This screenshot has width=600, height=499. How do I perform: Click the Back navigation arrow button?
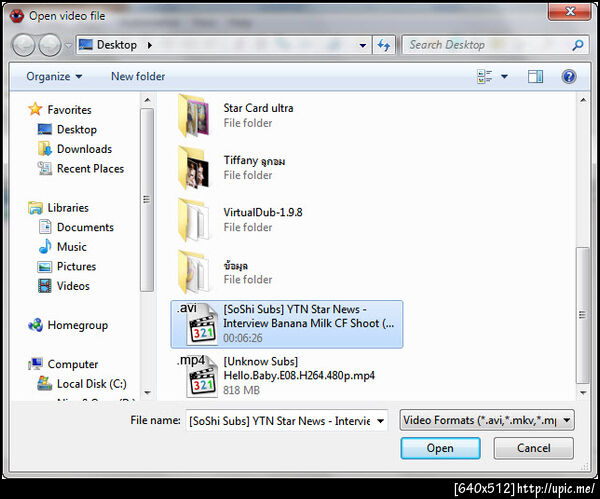23,45
